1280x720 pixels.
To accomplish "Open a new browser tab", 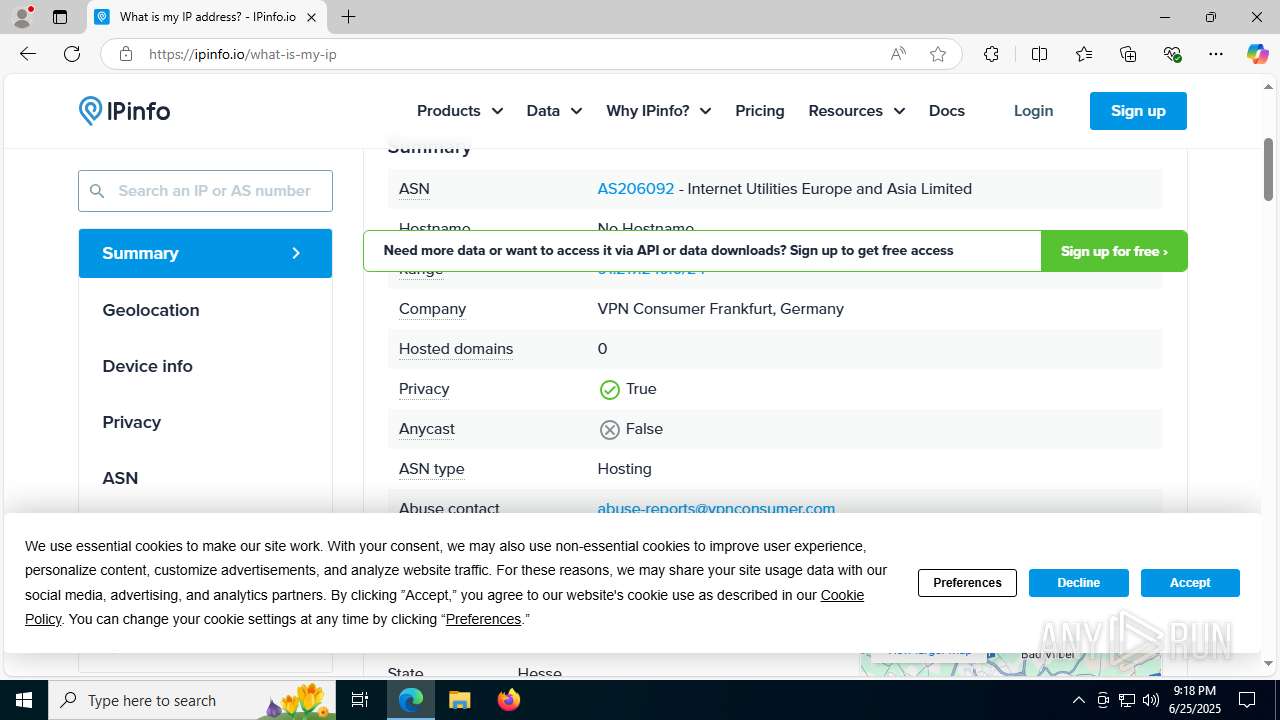I will (x=348, y=17).
